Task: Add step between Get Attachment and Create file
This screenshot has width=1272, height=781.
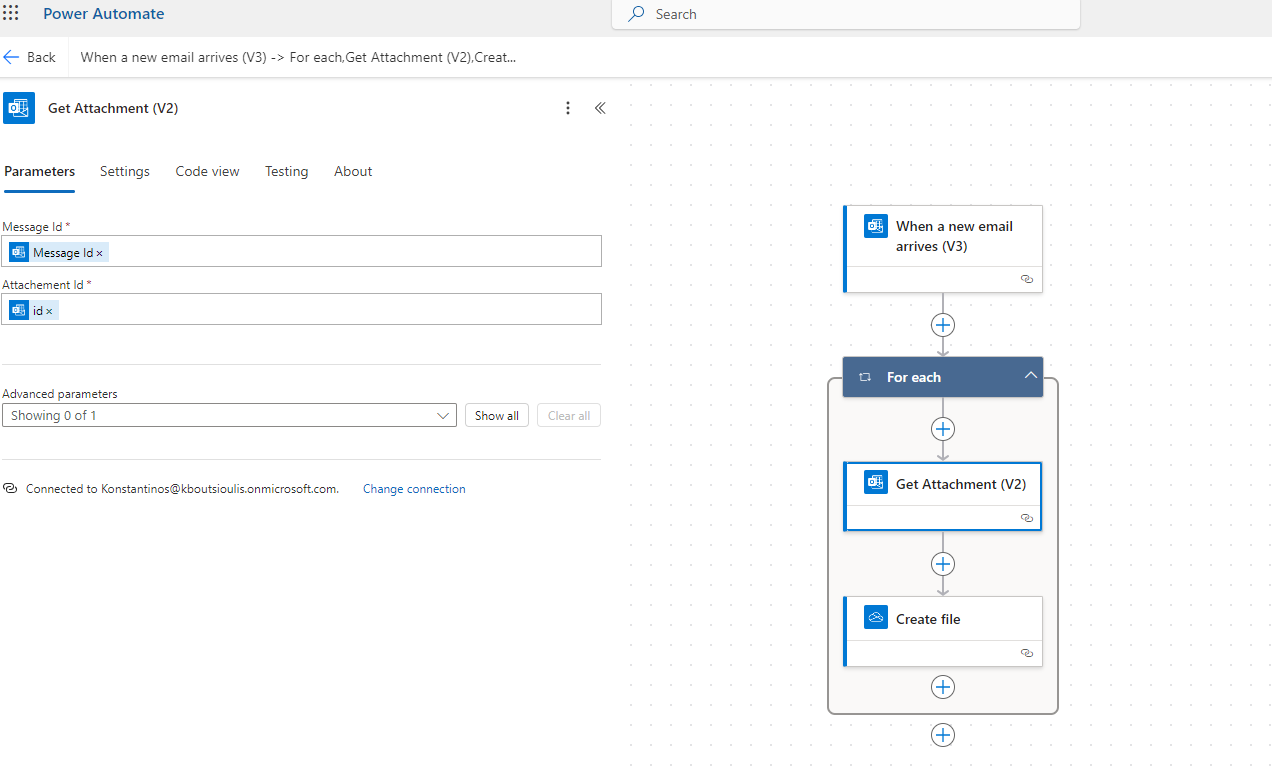Action: 943,564
